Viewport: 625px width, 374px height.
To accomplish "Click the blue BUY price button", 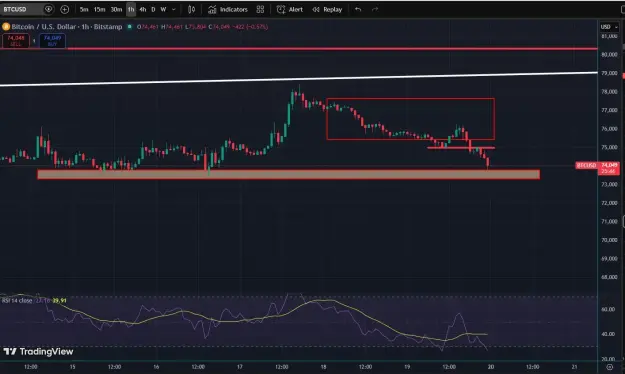I will (52, 41).
